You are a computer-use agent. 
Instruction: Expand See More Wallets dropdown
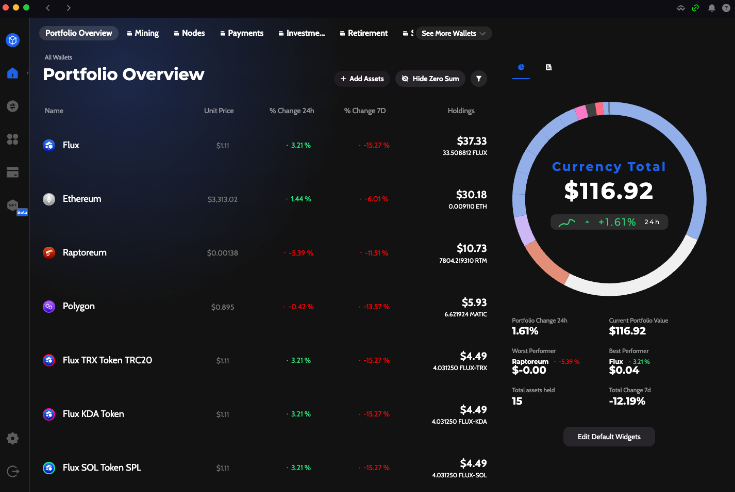point(453,33)
